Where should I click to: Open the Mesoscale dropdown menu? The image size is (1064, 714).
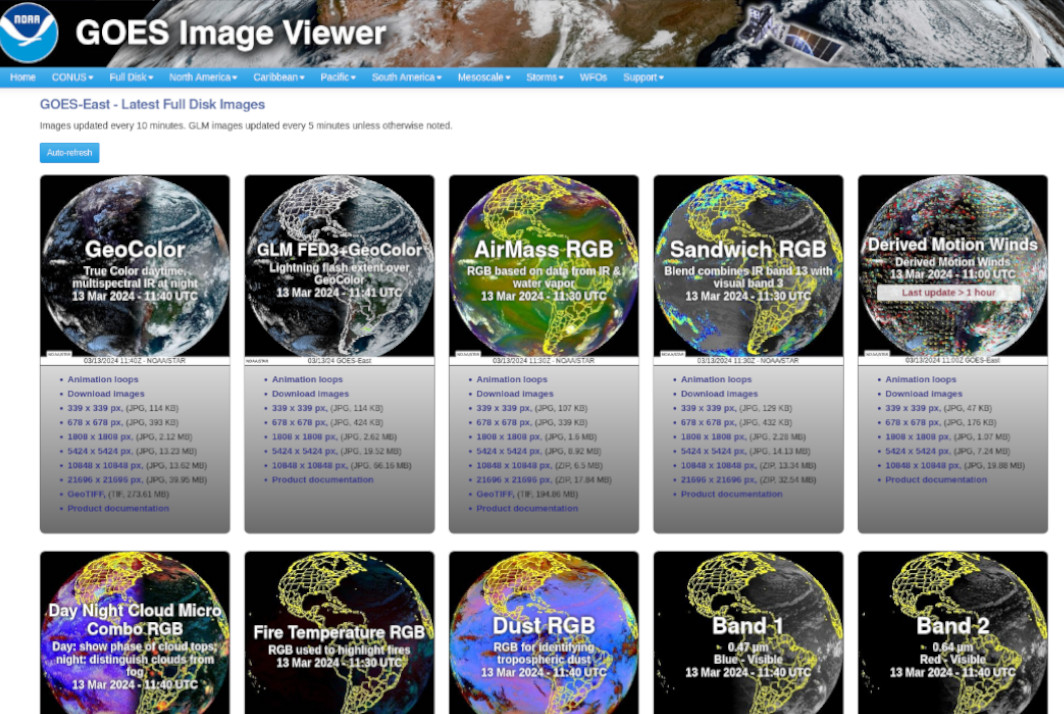[484, 77]
